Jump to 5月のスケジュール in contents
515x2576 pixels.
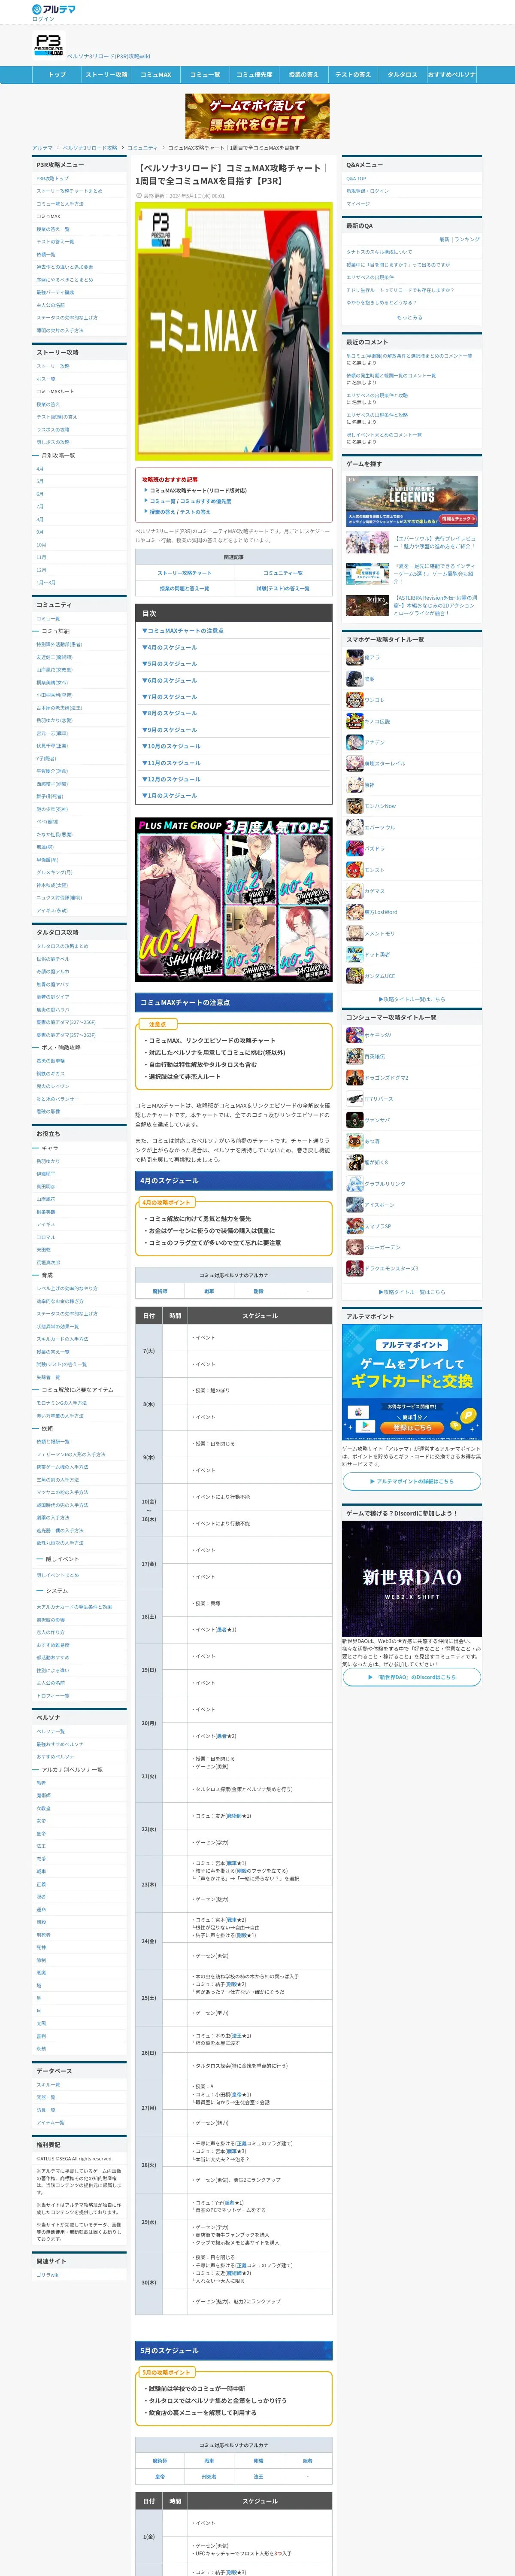[170, 664]
